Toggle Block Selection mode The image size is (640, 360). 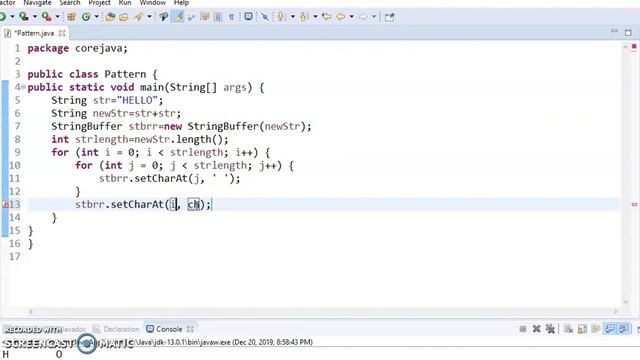[218, 17]
